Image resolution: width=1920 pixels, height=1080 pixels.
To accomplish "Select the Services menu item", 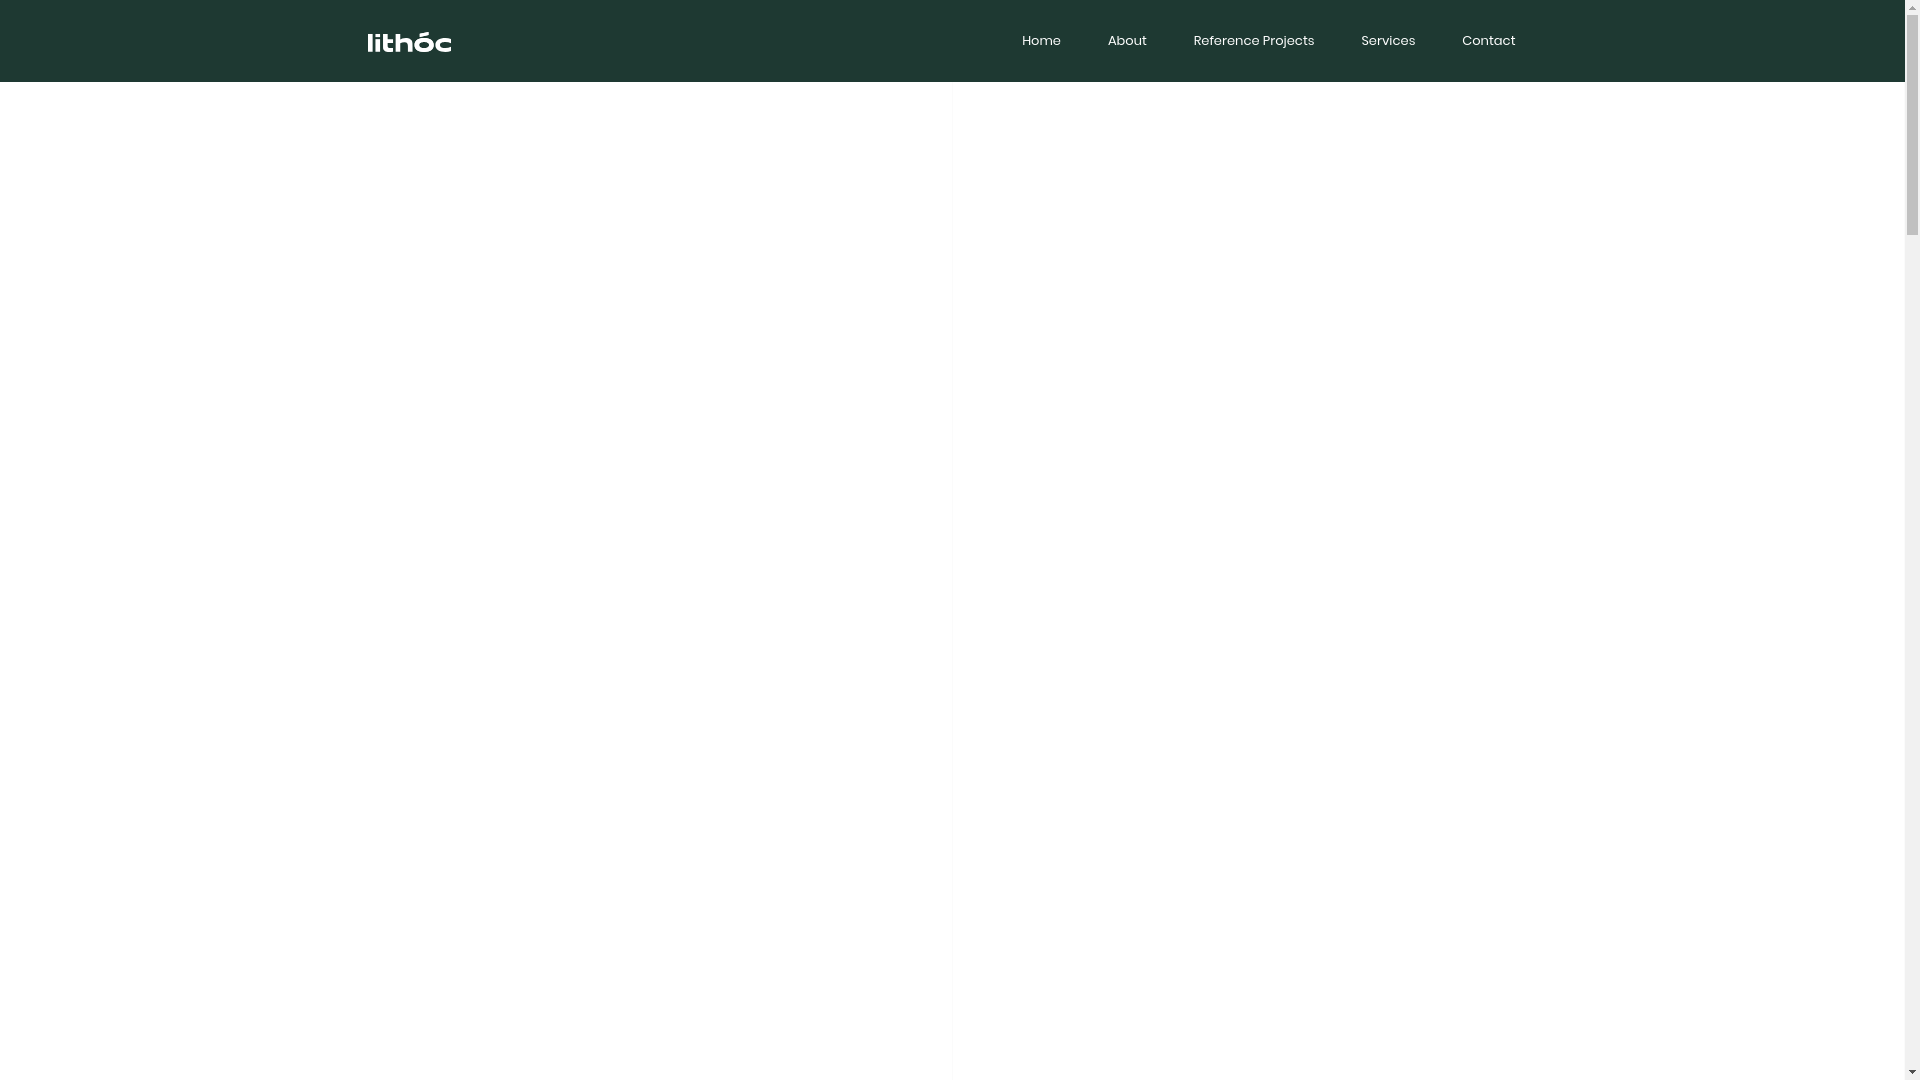I will (1387, 41).
